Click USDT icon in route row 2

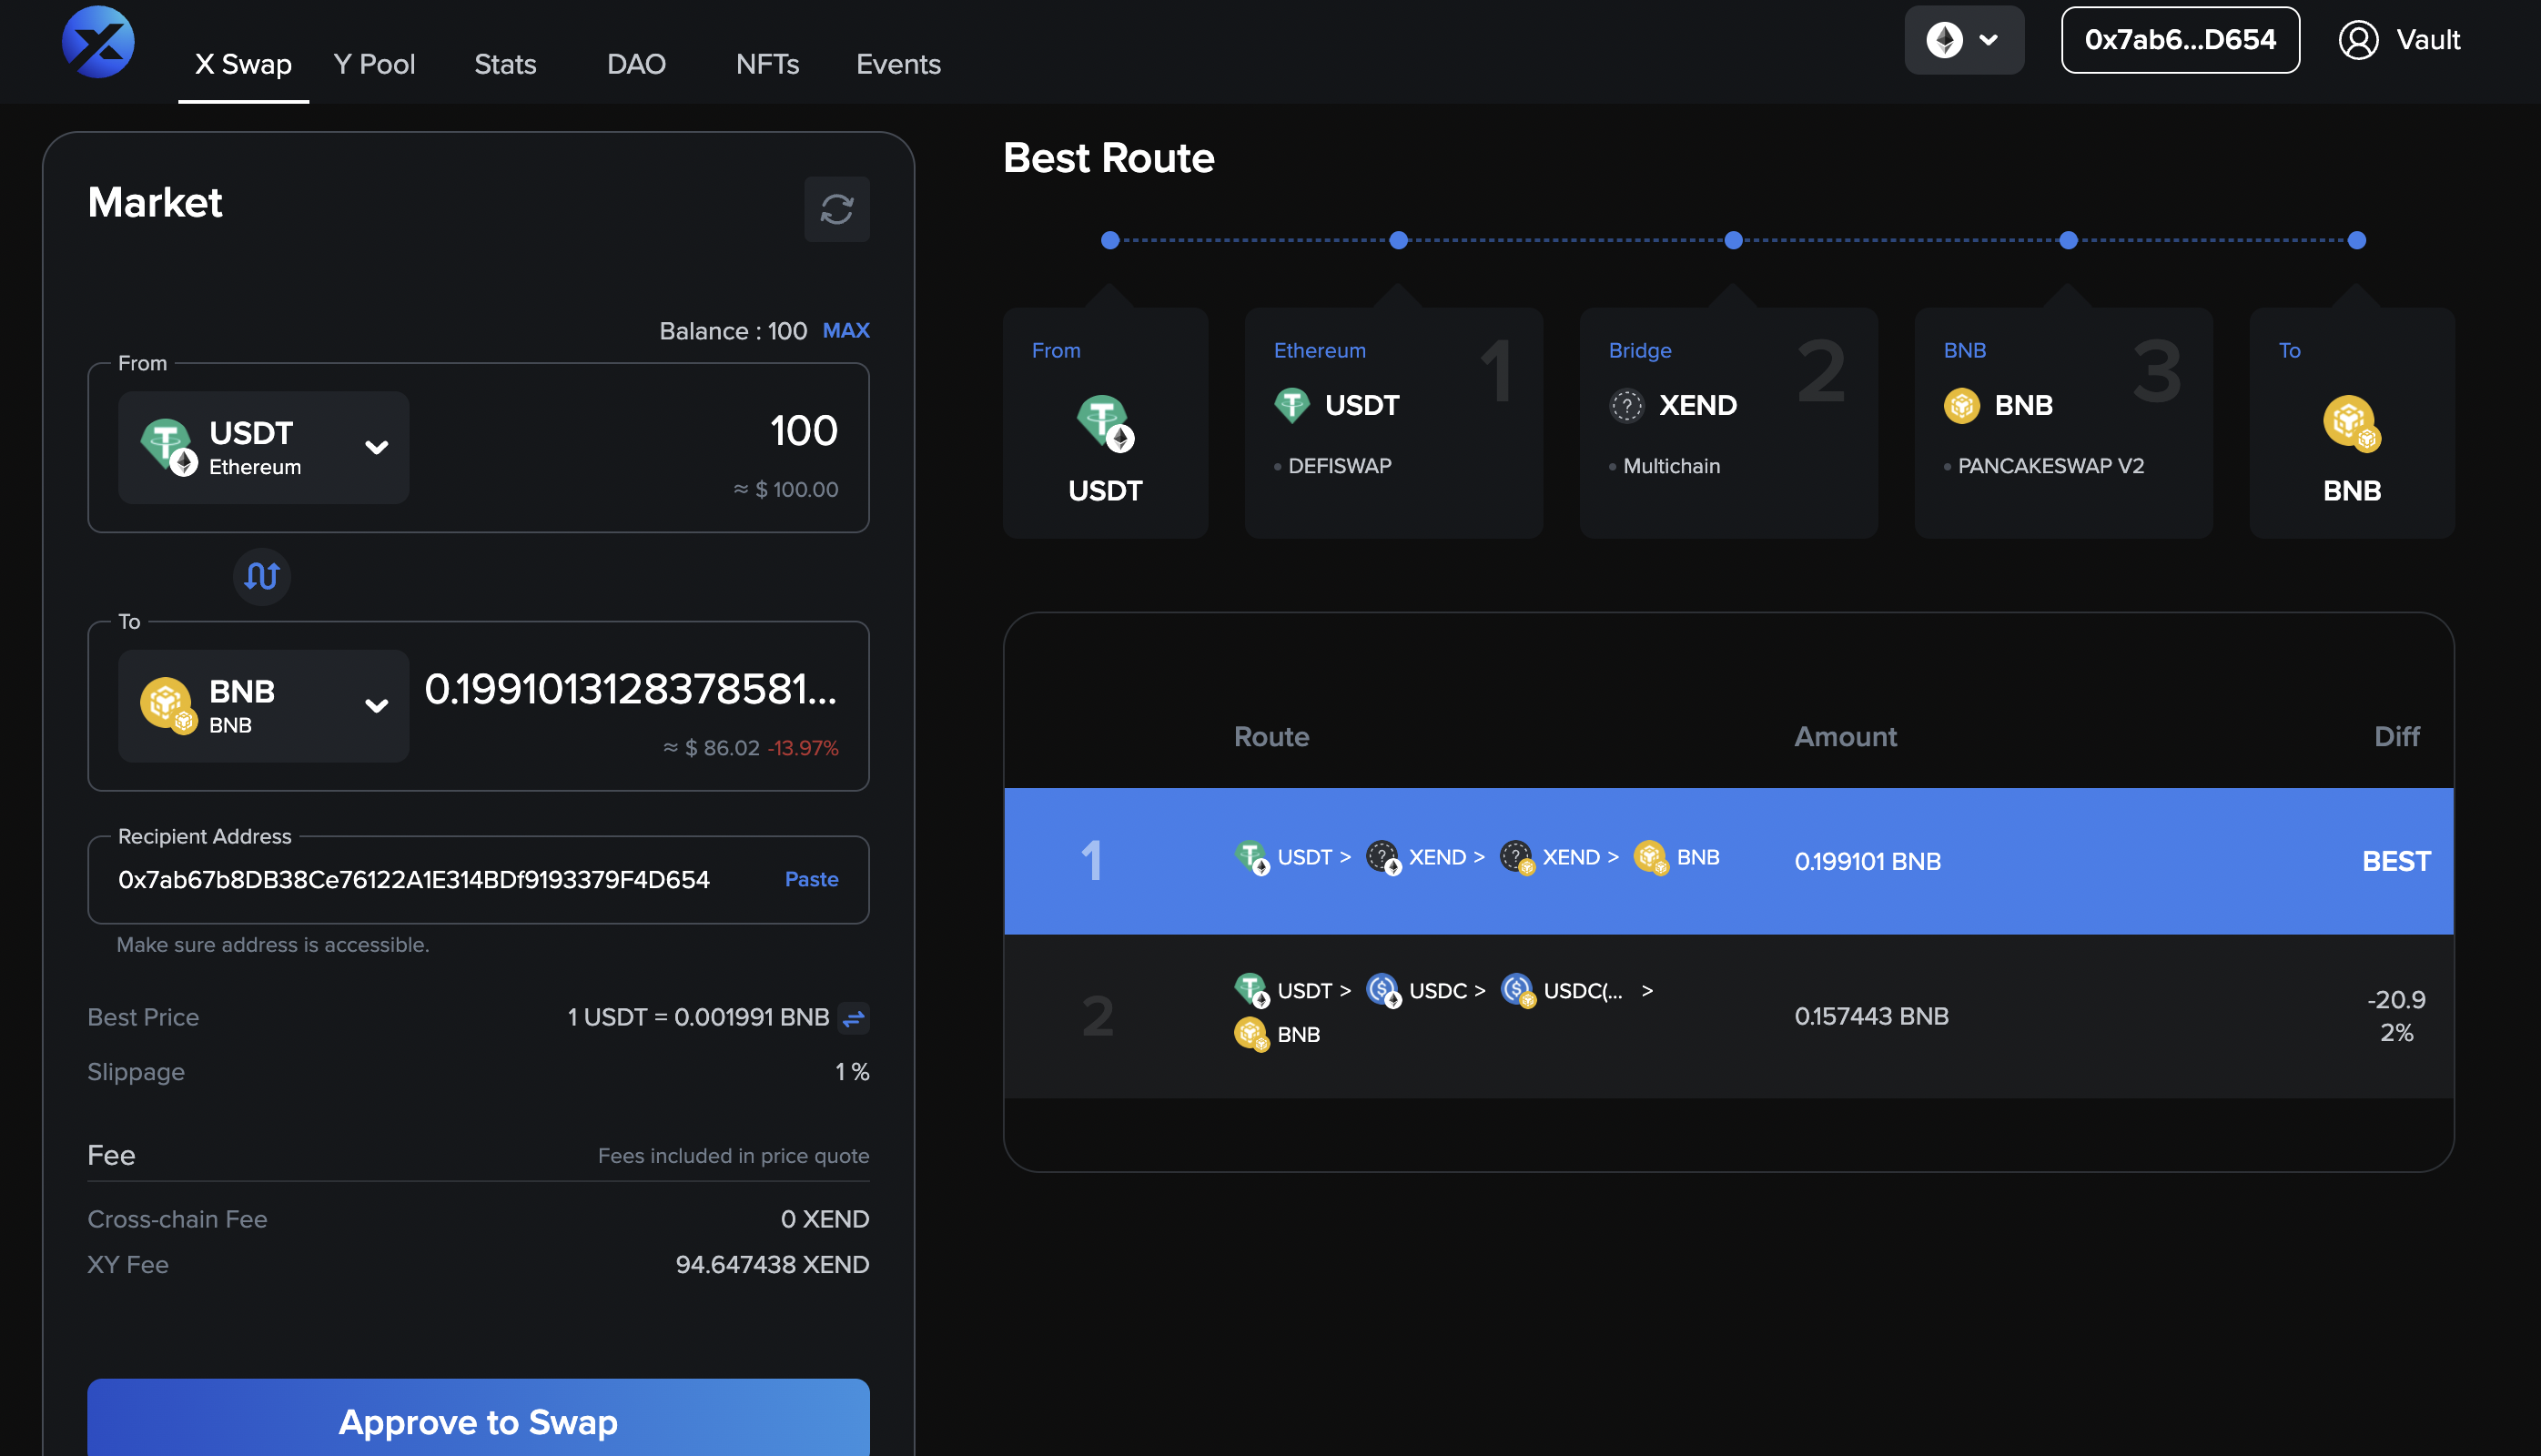click(1251, 990)
